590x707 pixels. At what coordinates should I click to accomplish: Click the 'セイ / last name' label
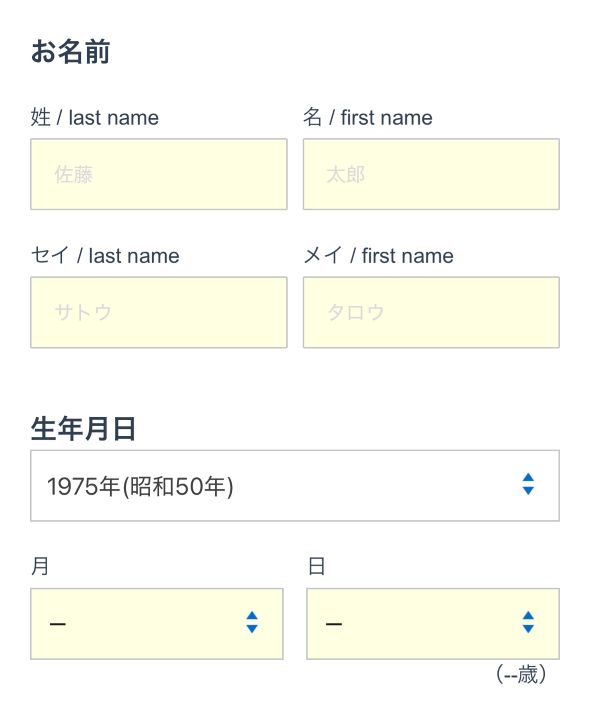(x=105, y=256)
